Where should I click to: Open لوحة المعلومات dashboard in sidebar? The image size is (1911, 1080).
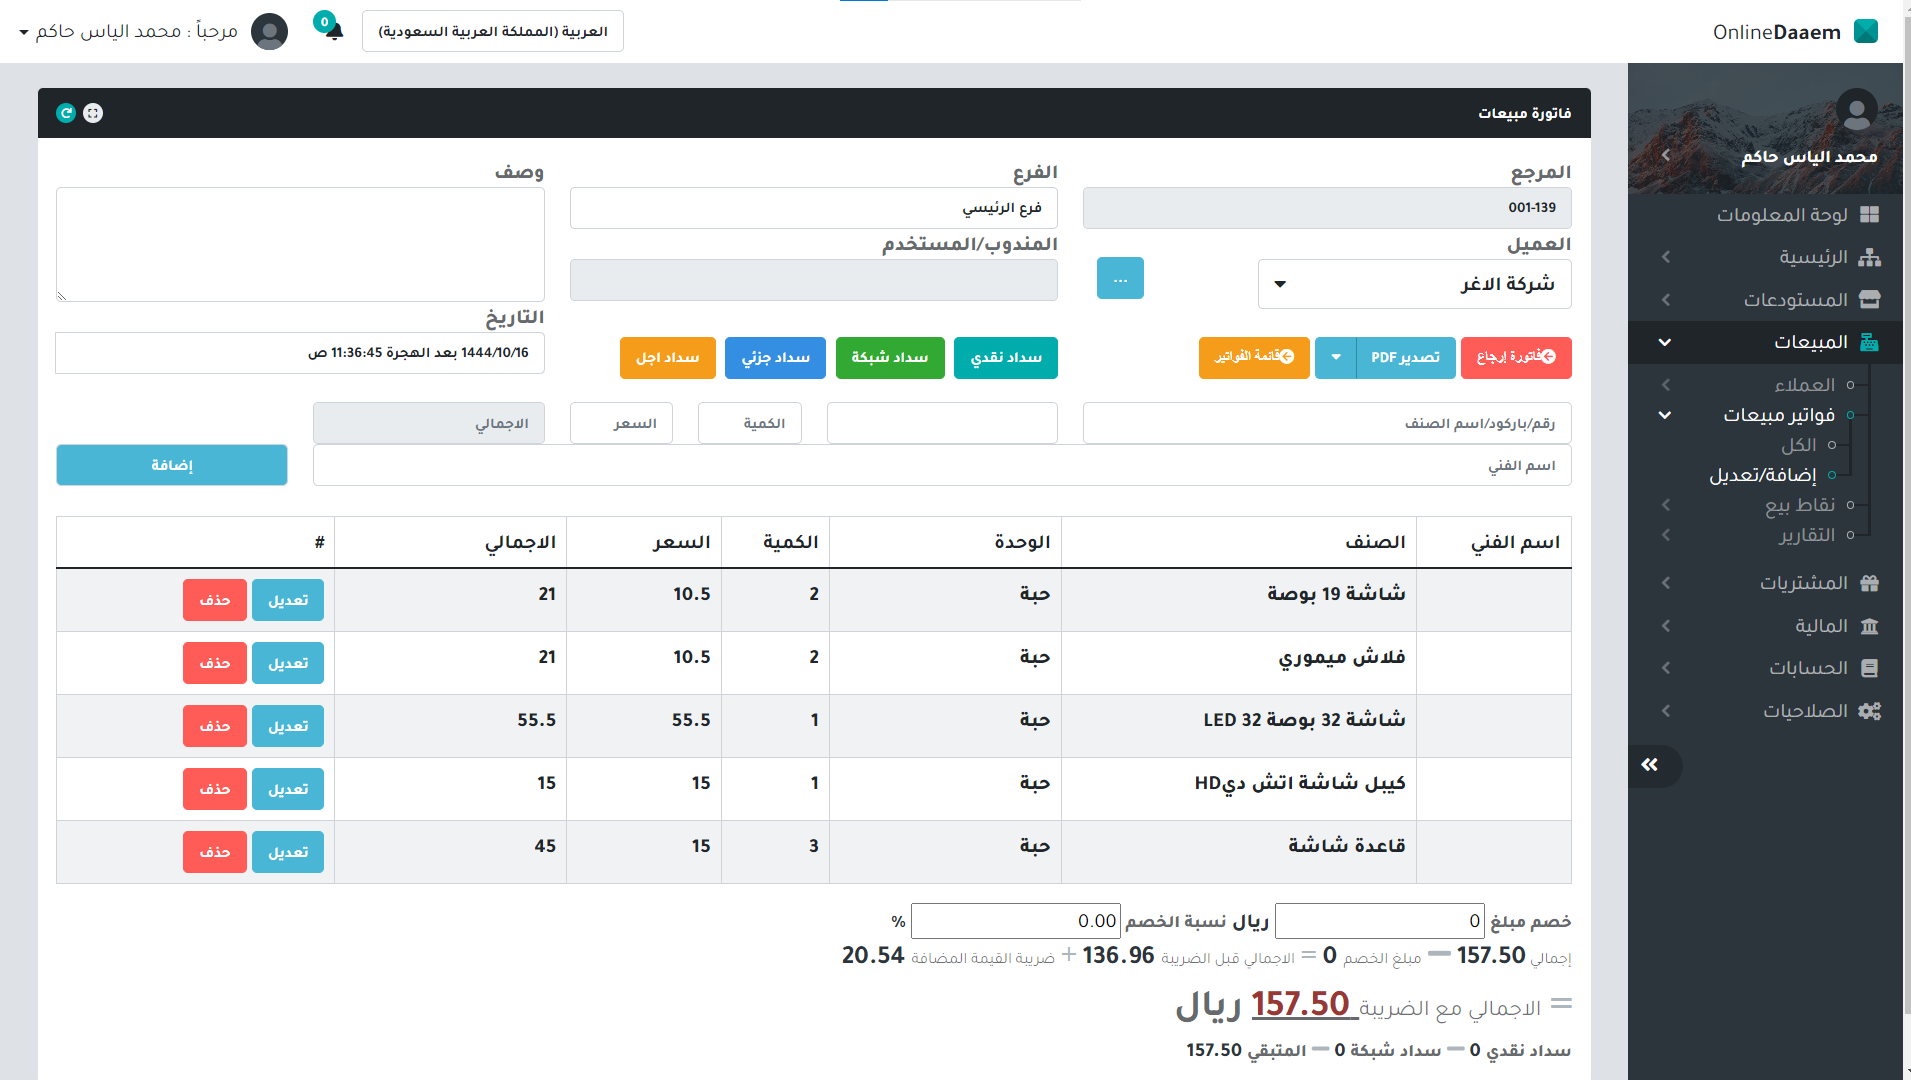pos(1782,215)
